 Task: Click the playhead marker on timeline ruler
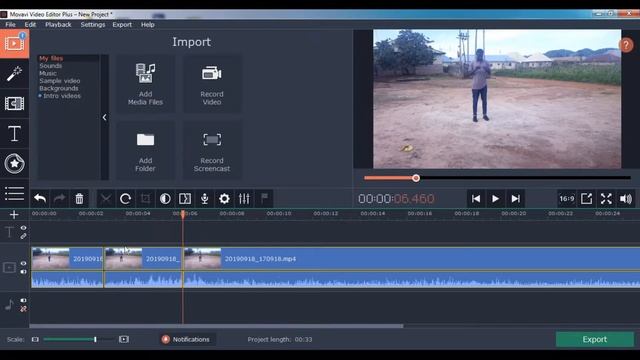183,214
